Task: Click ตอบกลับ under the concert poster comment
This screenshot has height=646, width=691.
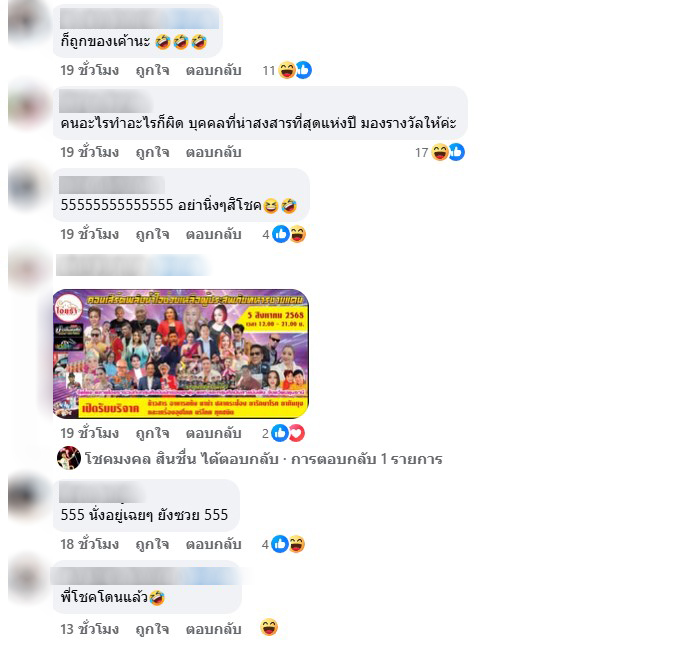Action: (x=213, y=434)
